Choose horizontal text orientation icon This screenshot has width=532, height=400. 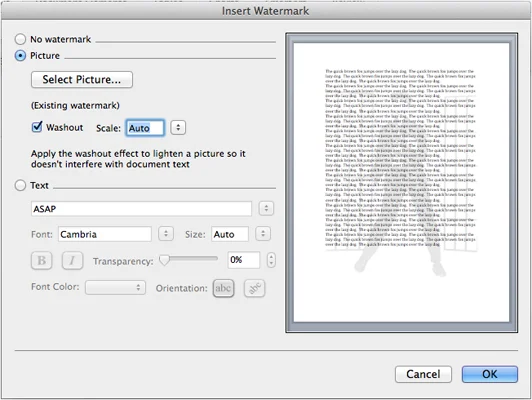(x=223, y=288)
